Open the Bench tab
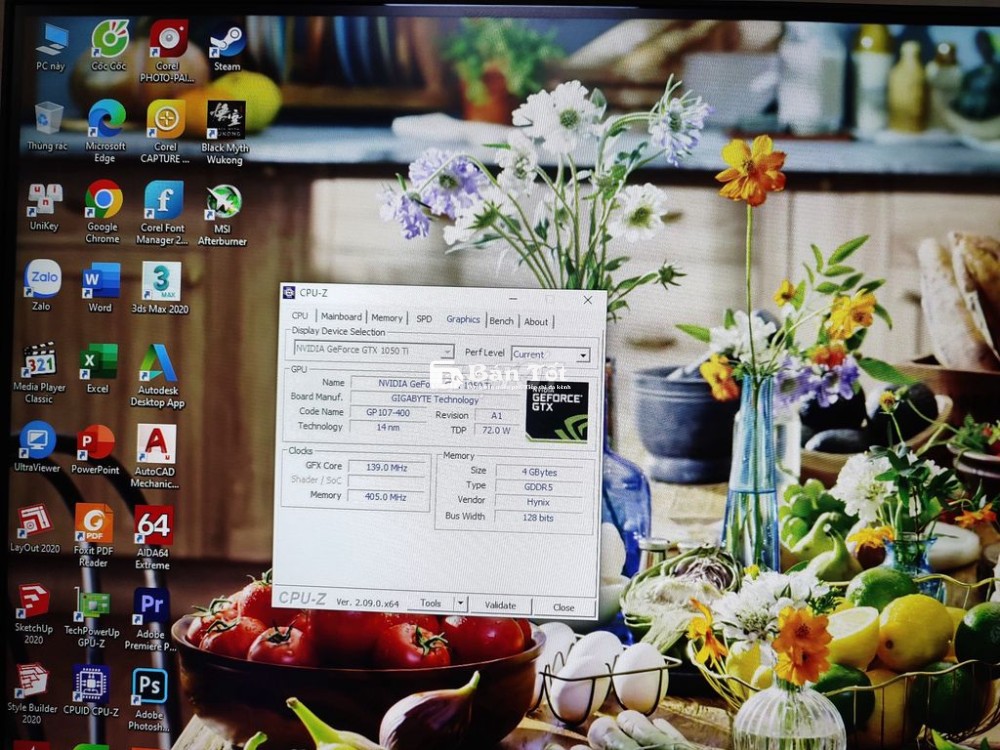 coord(501,321)
